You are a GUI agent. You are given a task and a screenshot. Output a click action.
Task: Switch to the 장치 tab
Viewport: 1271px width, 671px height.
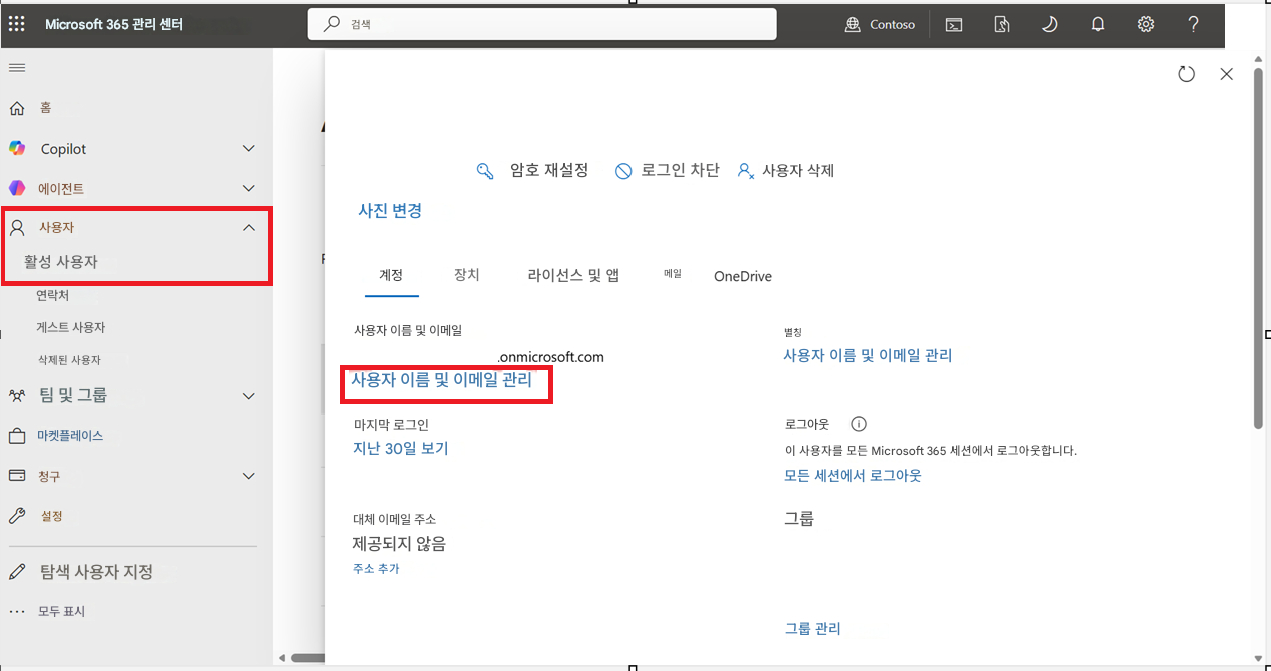[x=467, y=275]
